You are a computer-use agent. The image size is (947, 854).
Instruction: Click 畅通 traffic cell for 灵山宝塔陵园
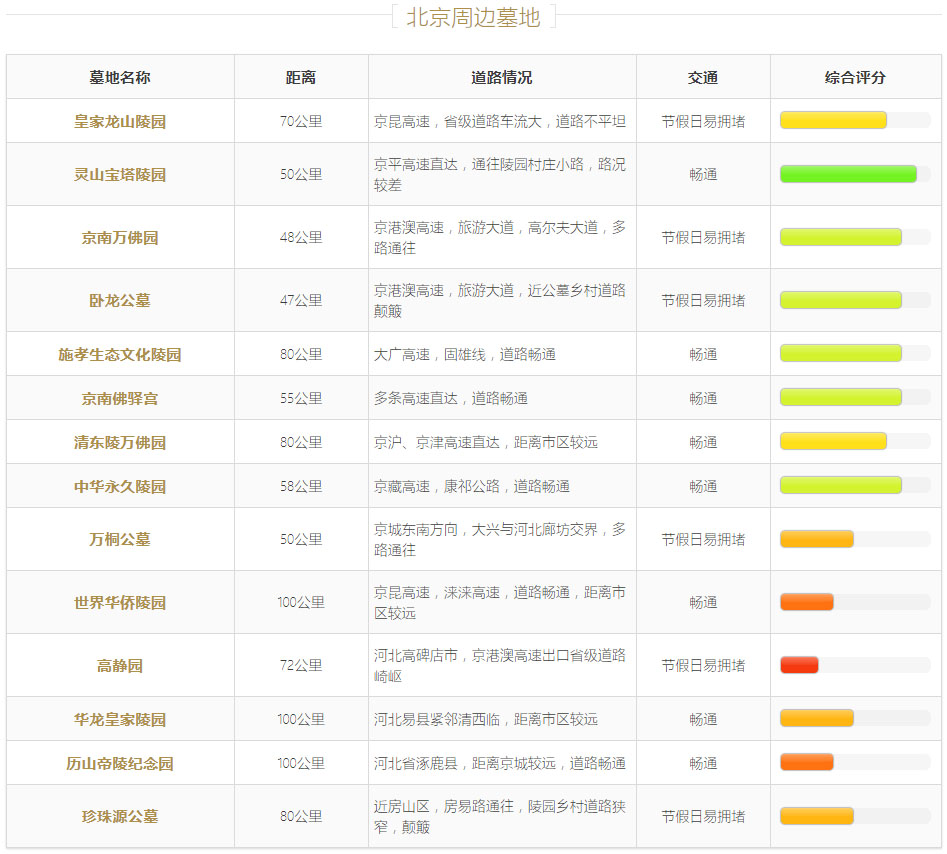click(x=703, y=175)
